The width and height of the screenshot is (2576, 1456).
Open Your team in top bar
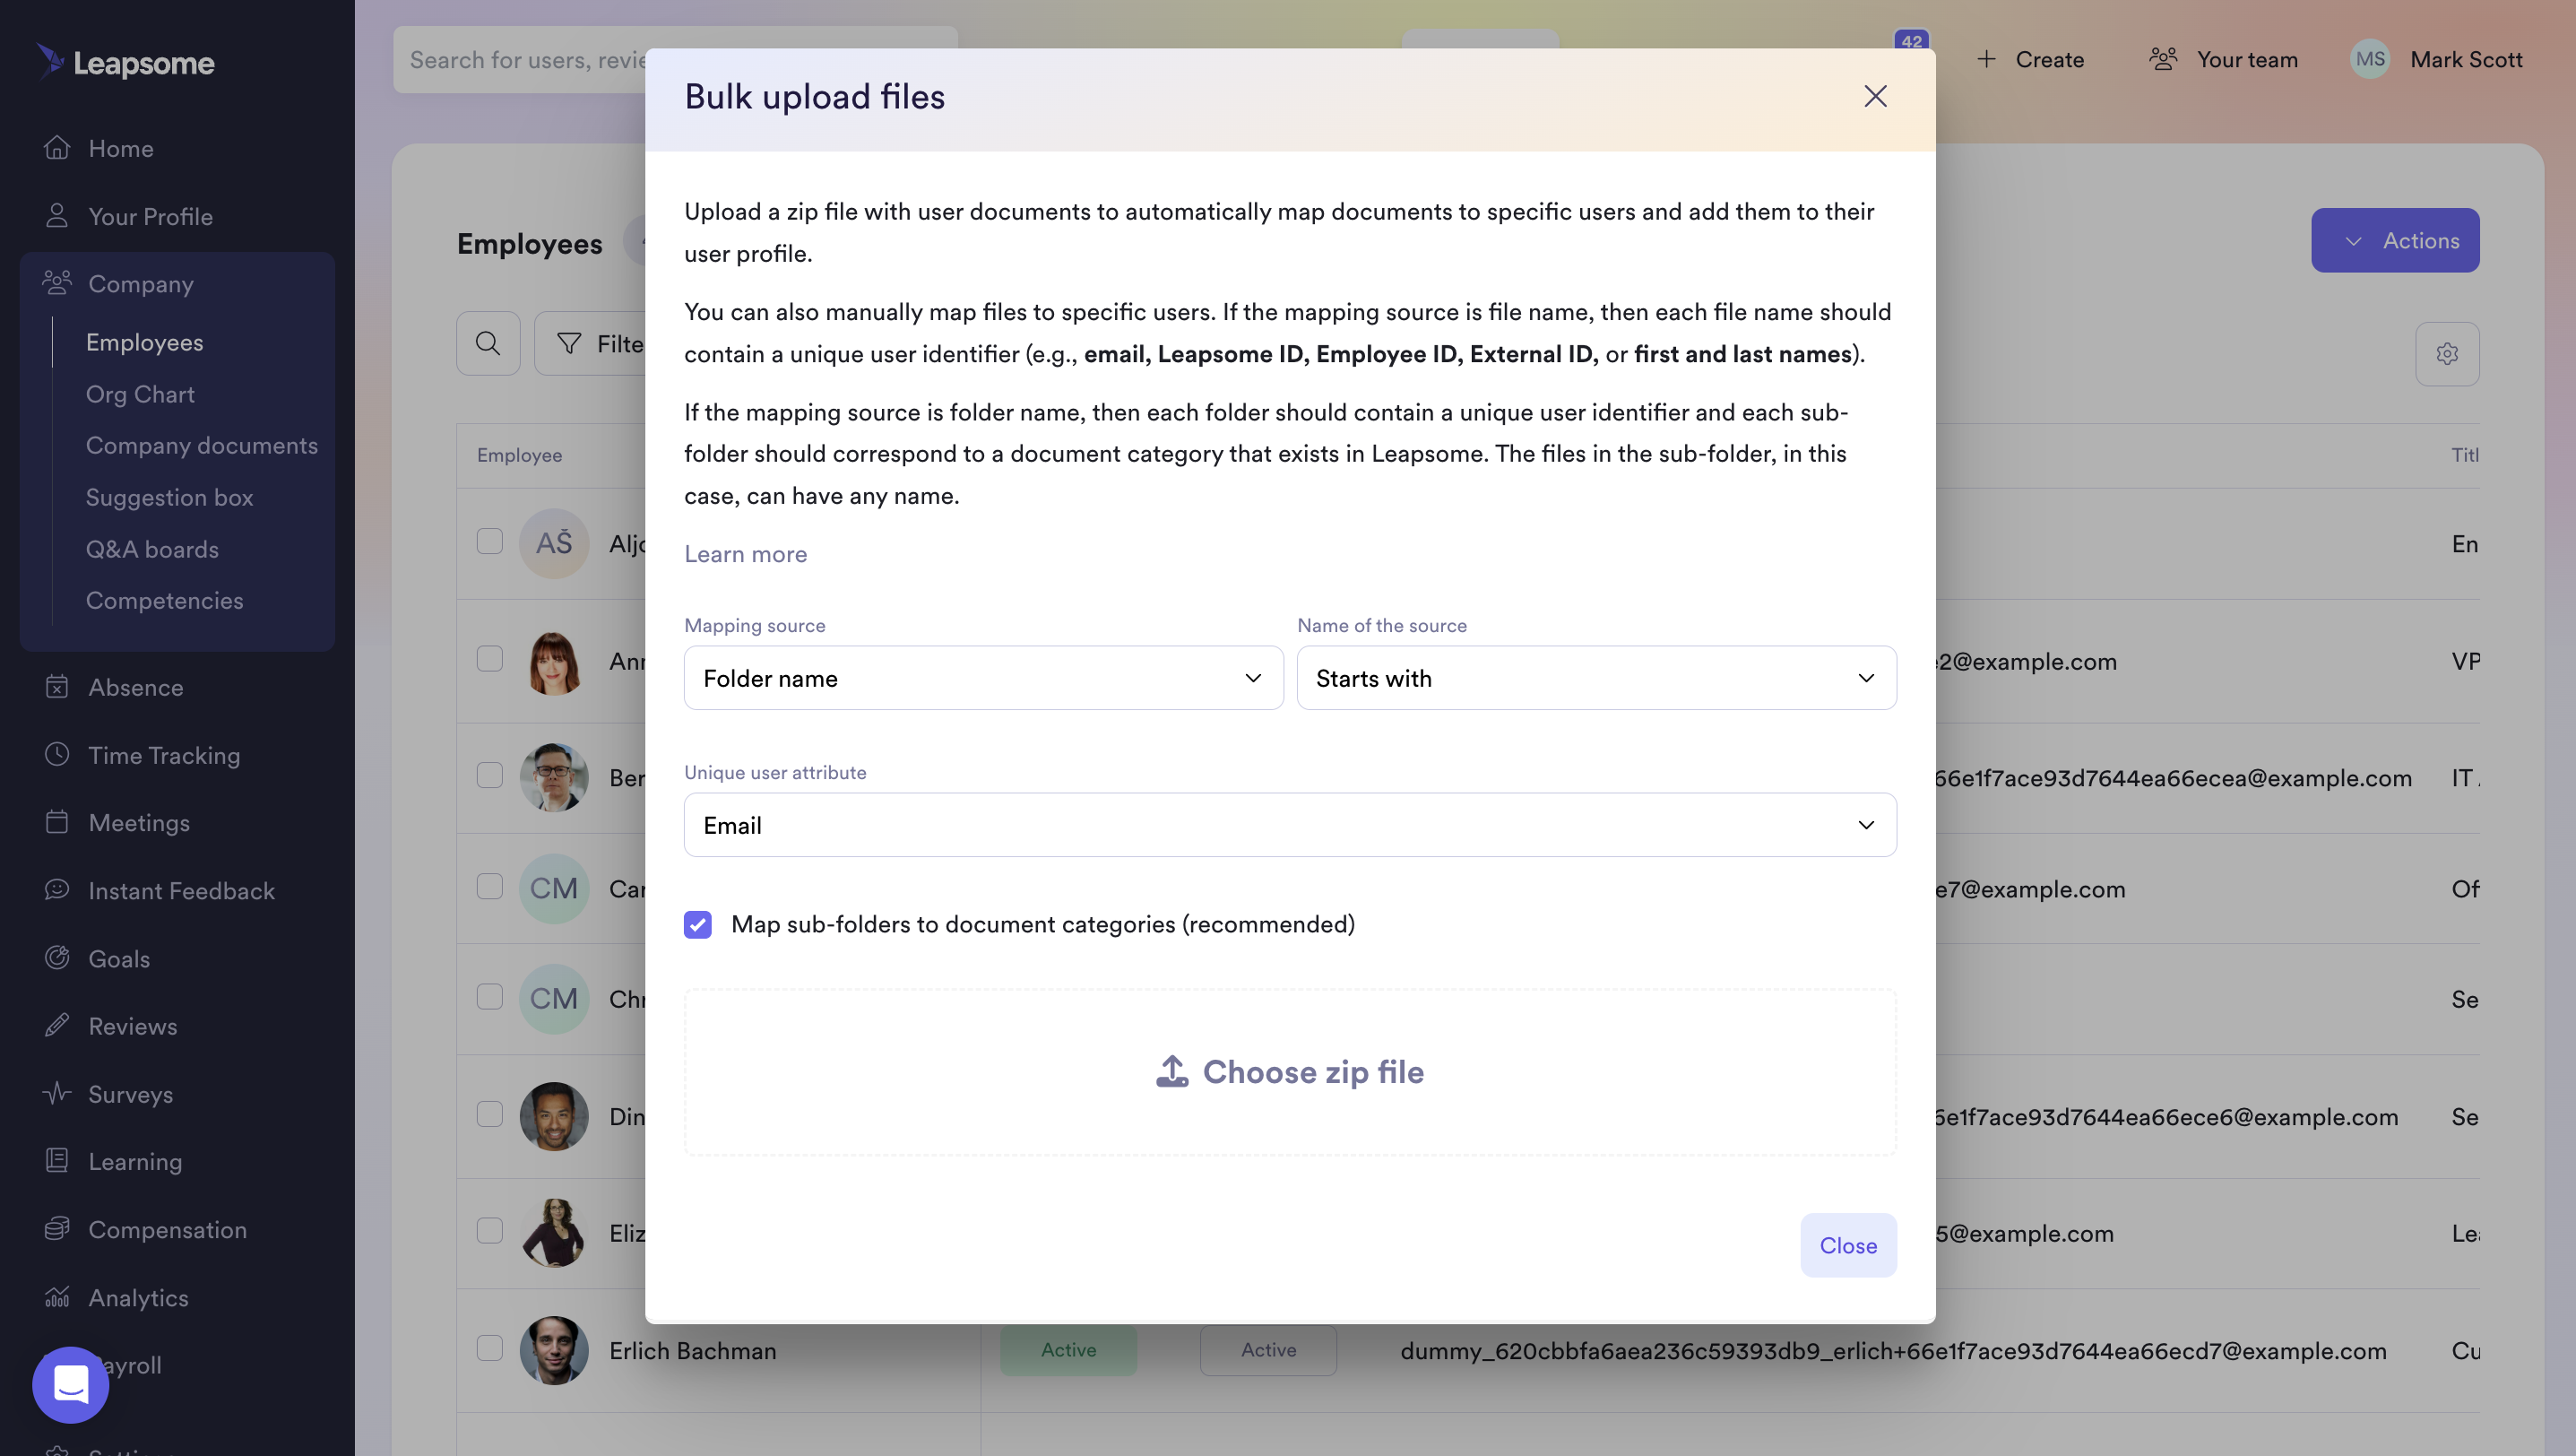[x=2224, y=60]
